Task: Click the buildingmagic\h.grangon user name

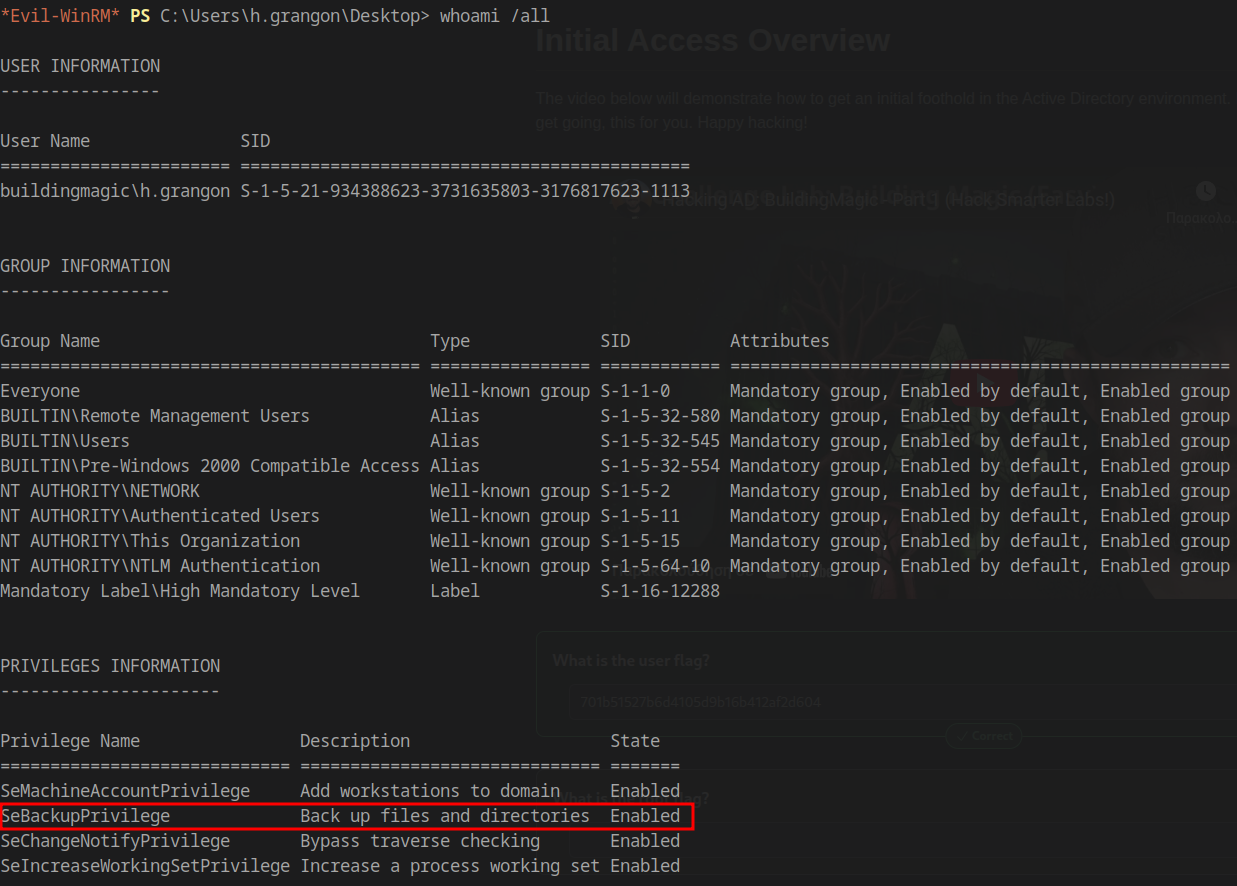Action: pyautogui.click(x=115, y=191)
